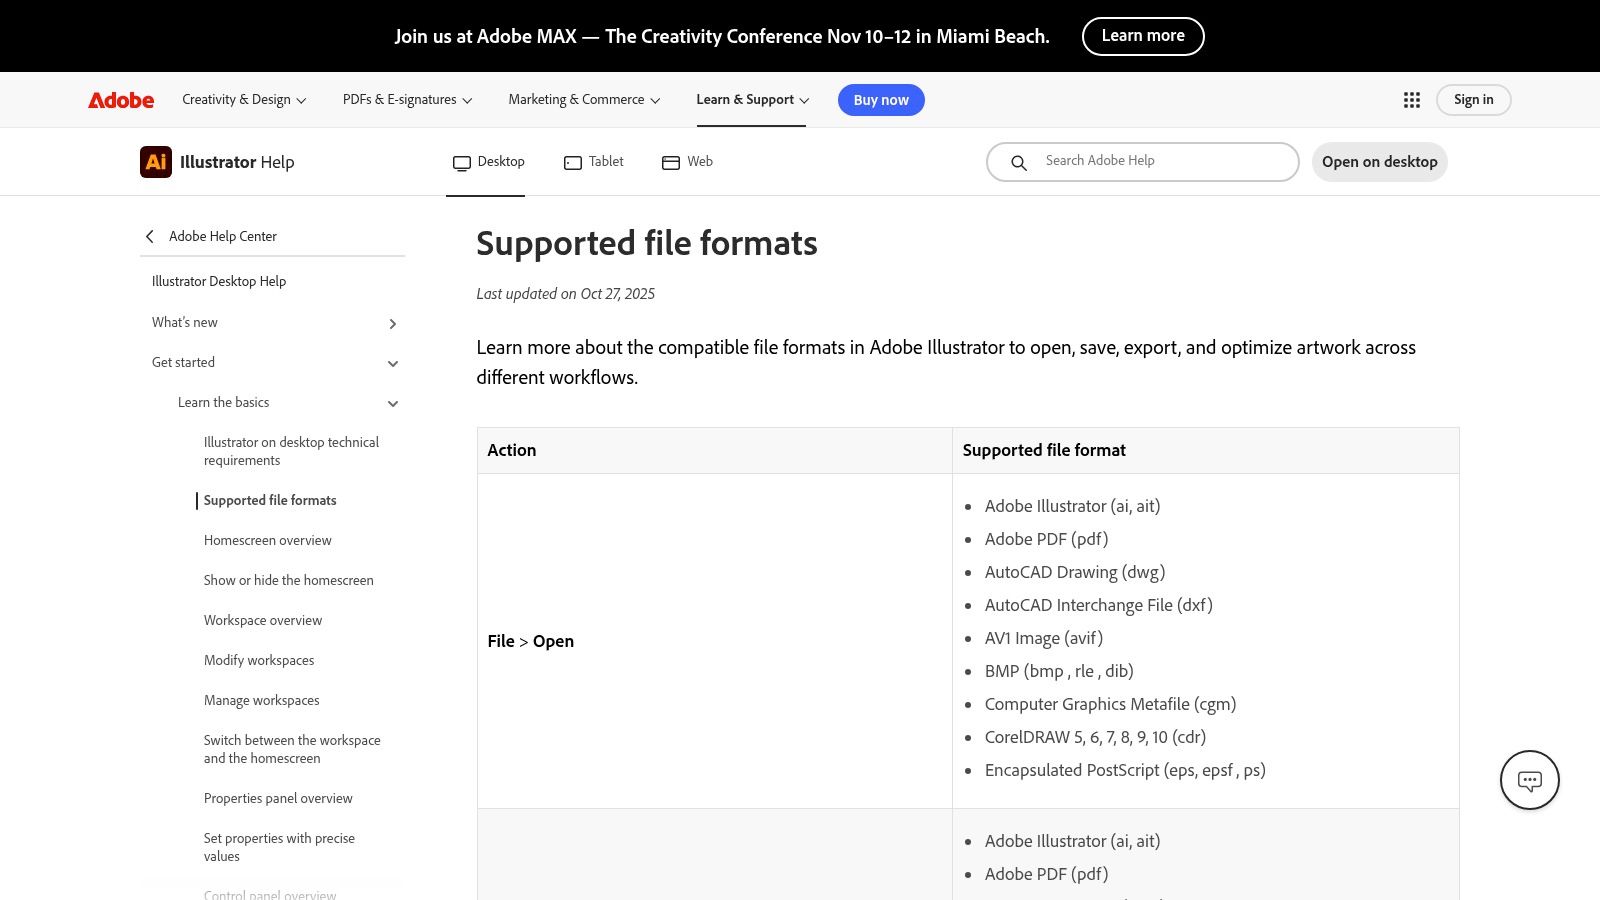Click the AutoCAD Drawing (dwg) entry

pyautogui.click(x=1075, y=572)
